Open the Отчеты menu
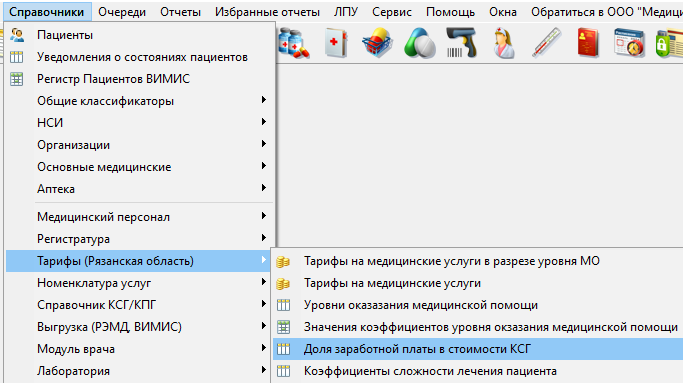Viewport: 683px width, 383px height. pyautogui.click(x=180, y=12)
